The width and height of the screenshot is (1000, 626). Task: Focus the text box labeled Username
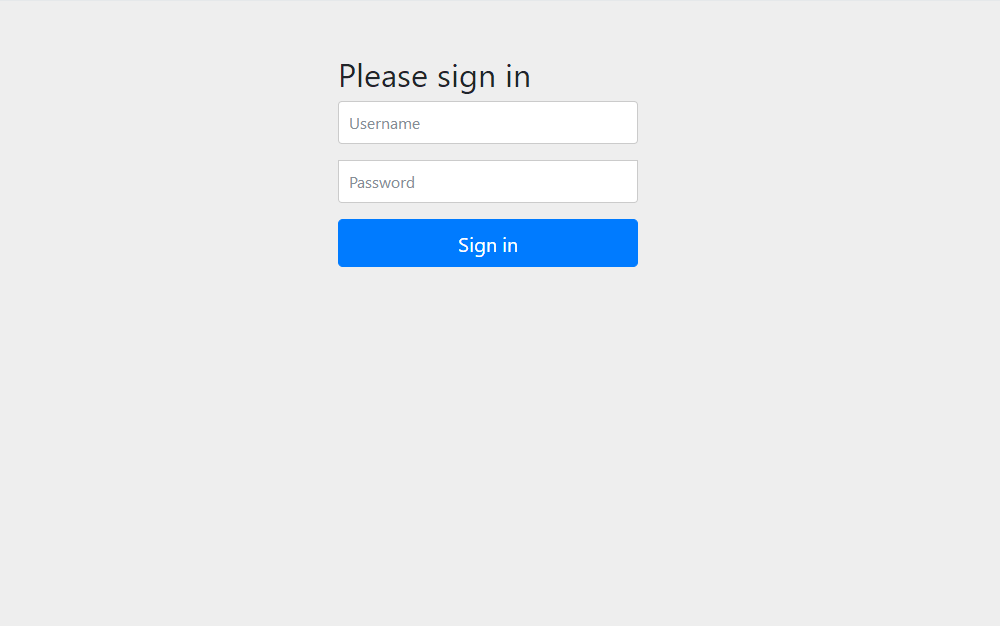[x=488, y=122]
